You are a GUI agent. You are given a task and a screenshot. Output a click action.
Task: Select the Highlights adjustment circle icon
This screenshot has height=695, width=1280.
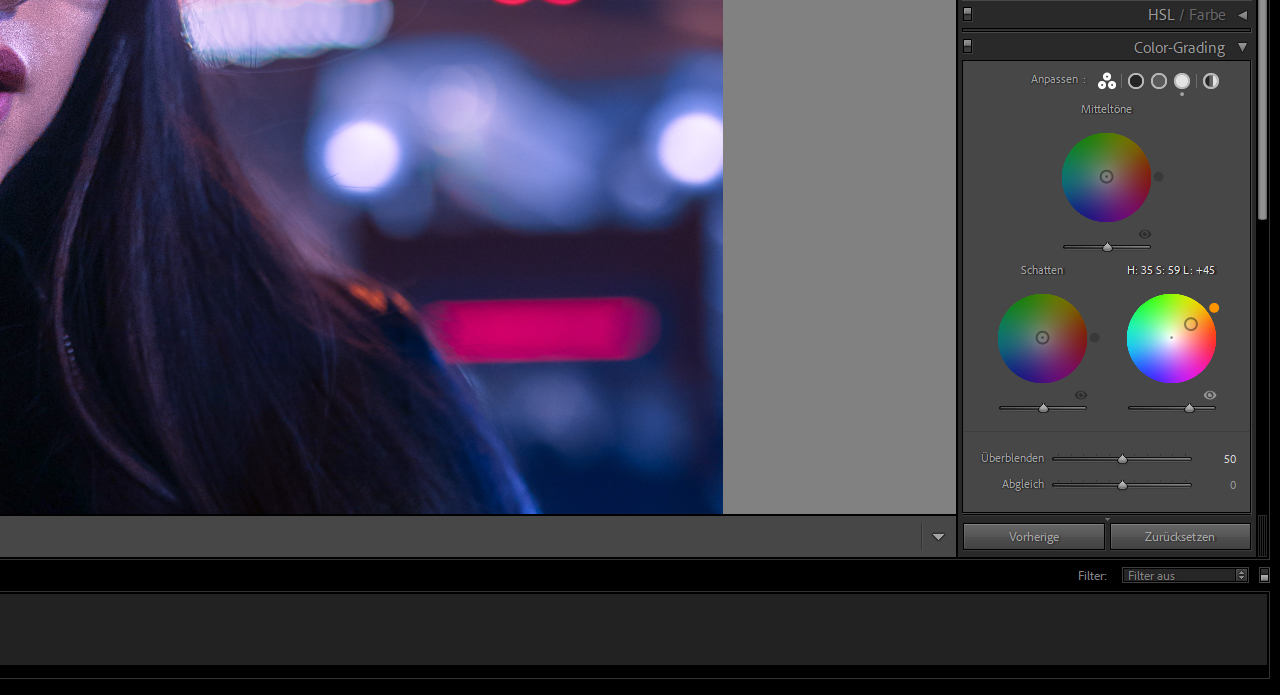coord(1182,81)
